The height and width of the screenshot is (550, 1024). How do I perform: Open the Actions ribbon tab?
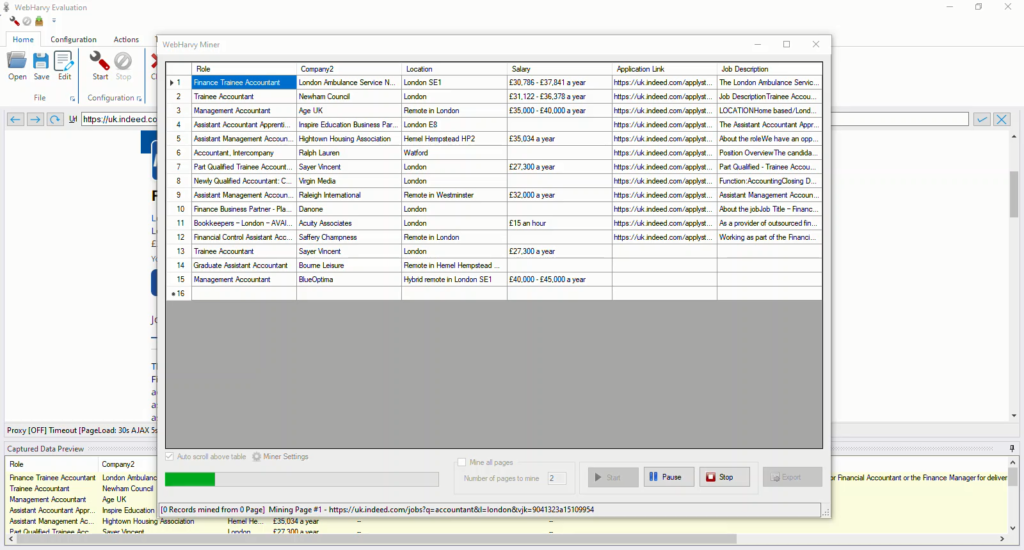[x=126, y=40]
